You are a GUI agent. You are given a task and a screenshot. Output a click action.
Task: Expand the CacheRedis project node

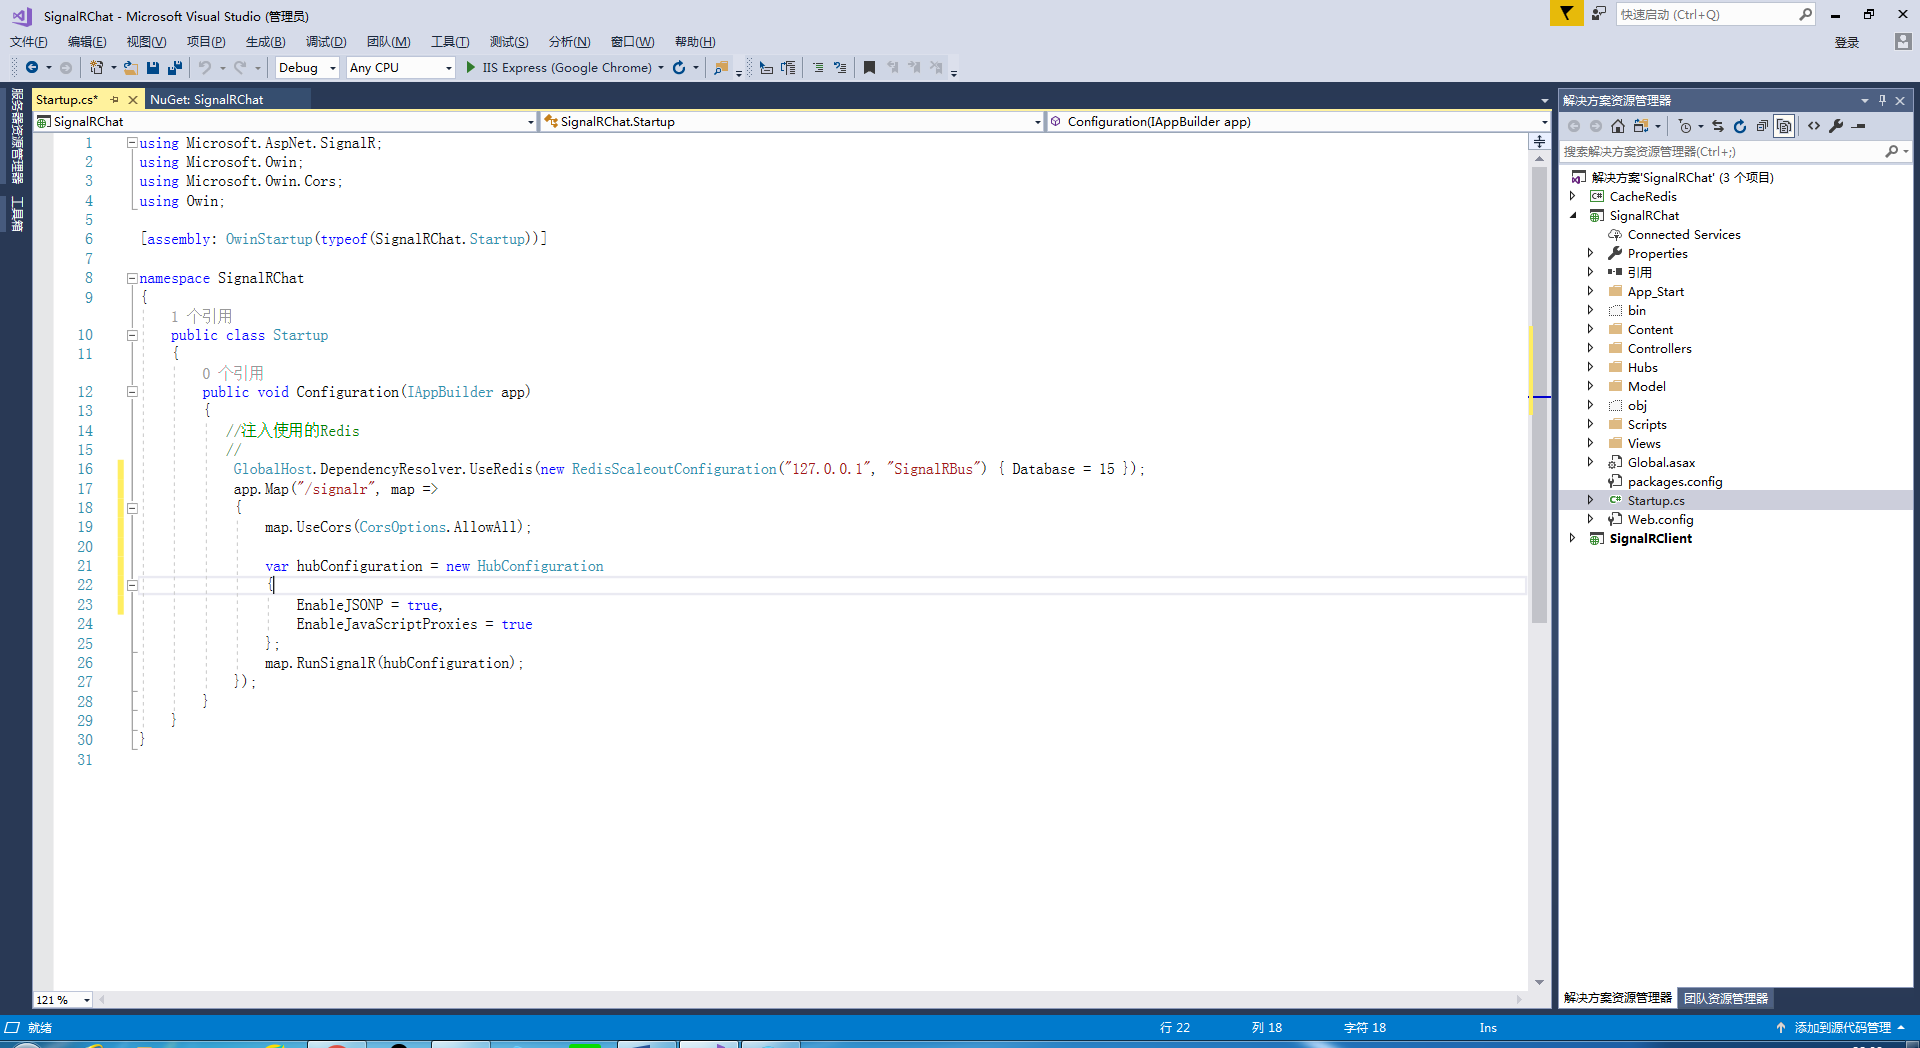click(1573, 196)
